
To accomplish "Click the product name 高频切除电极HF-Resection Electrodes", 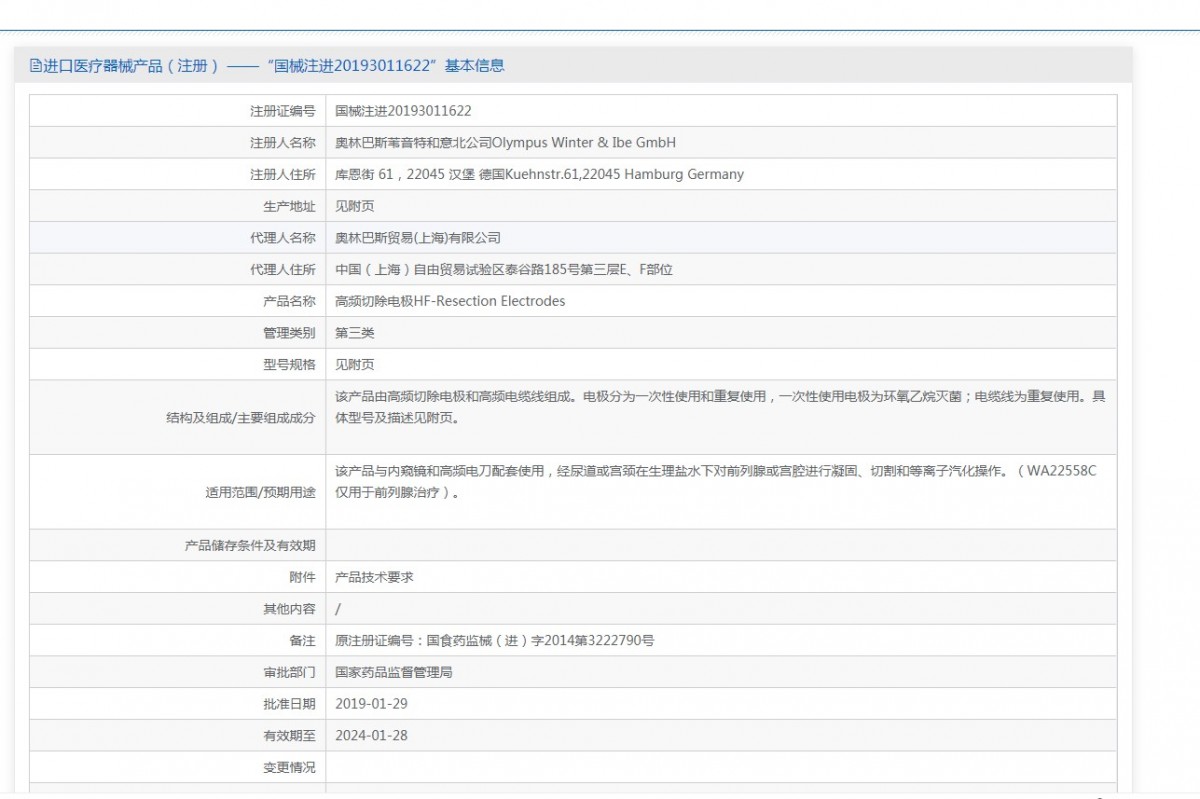I will click(450, 301).
